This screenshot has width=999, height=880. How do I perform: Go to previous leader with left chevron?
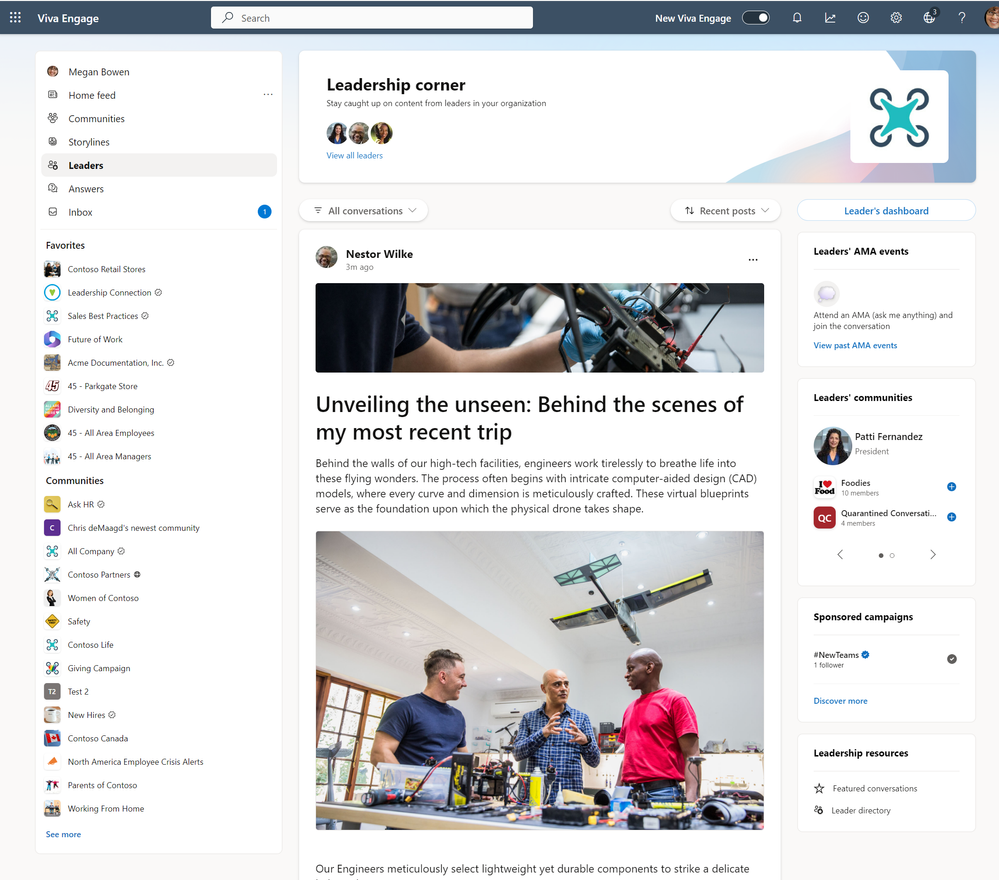coord(840,554)
